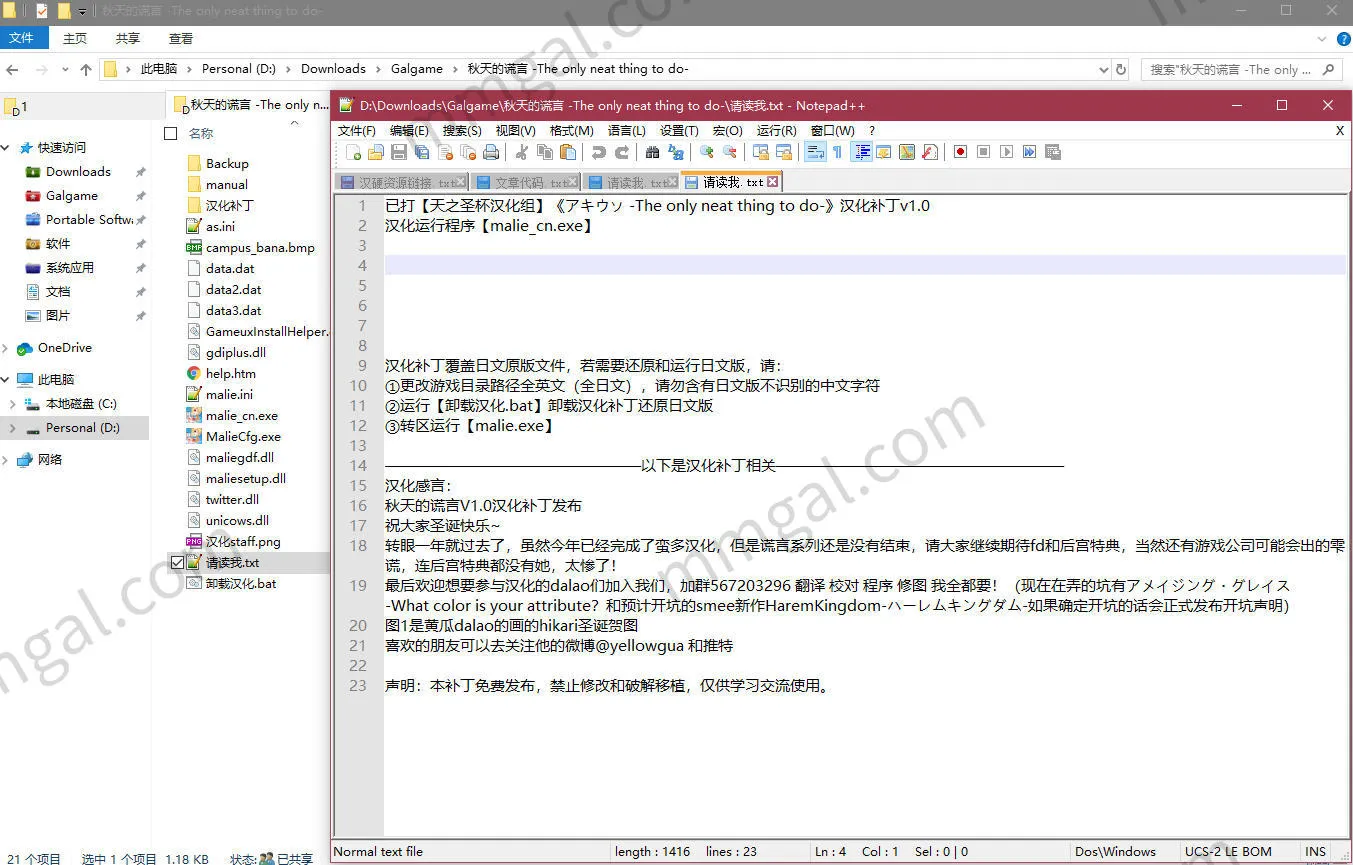Uncheck the checkbox beside 请读我.txt file
The image size is (1353, 865).
click(177, 563)
